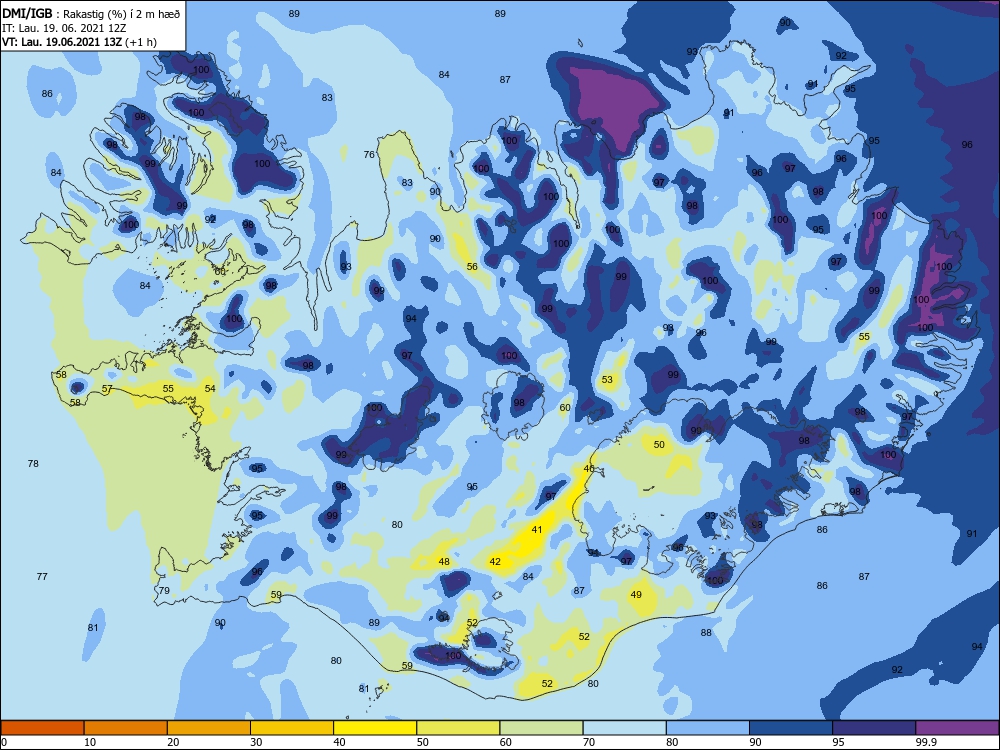Click the "VT: Lau. 19.06.2021 13Z (+1 h)" line
The height and width of the screenshot is (750, 1000).
[79, 42]
